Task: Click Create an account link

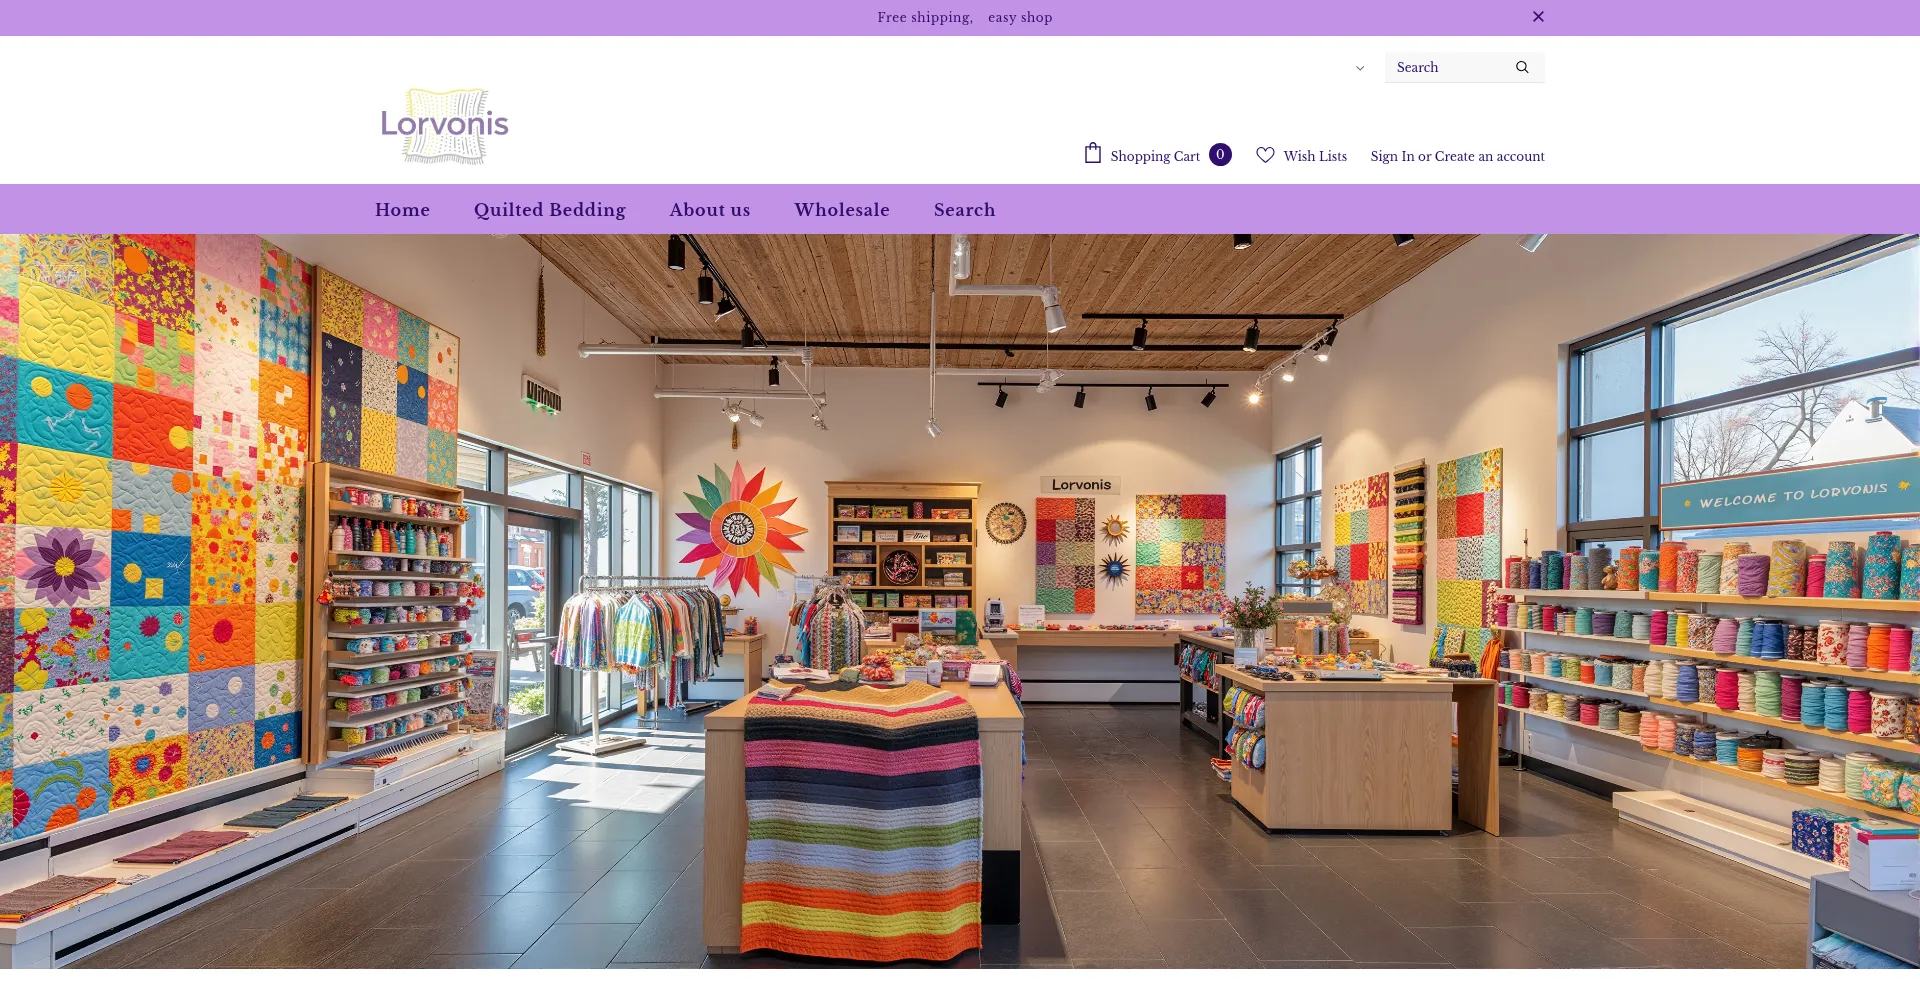Action: 1490,156
